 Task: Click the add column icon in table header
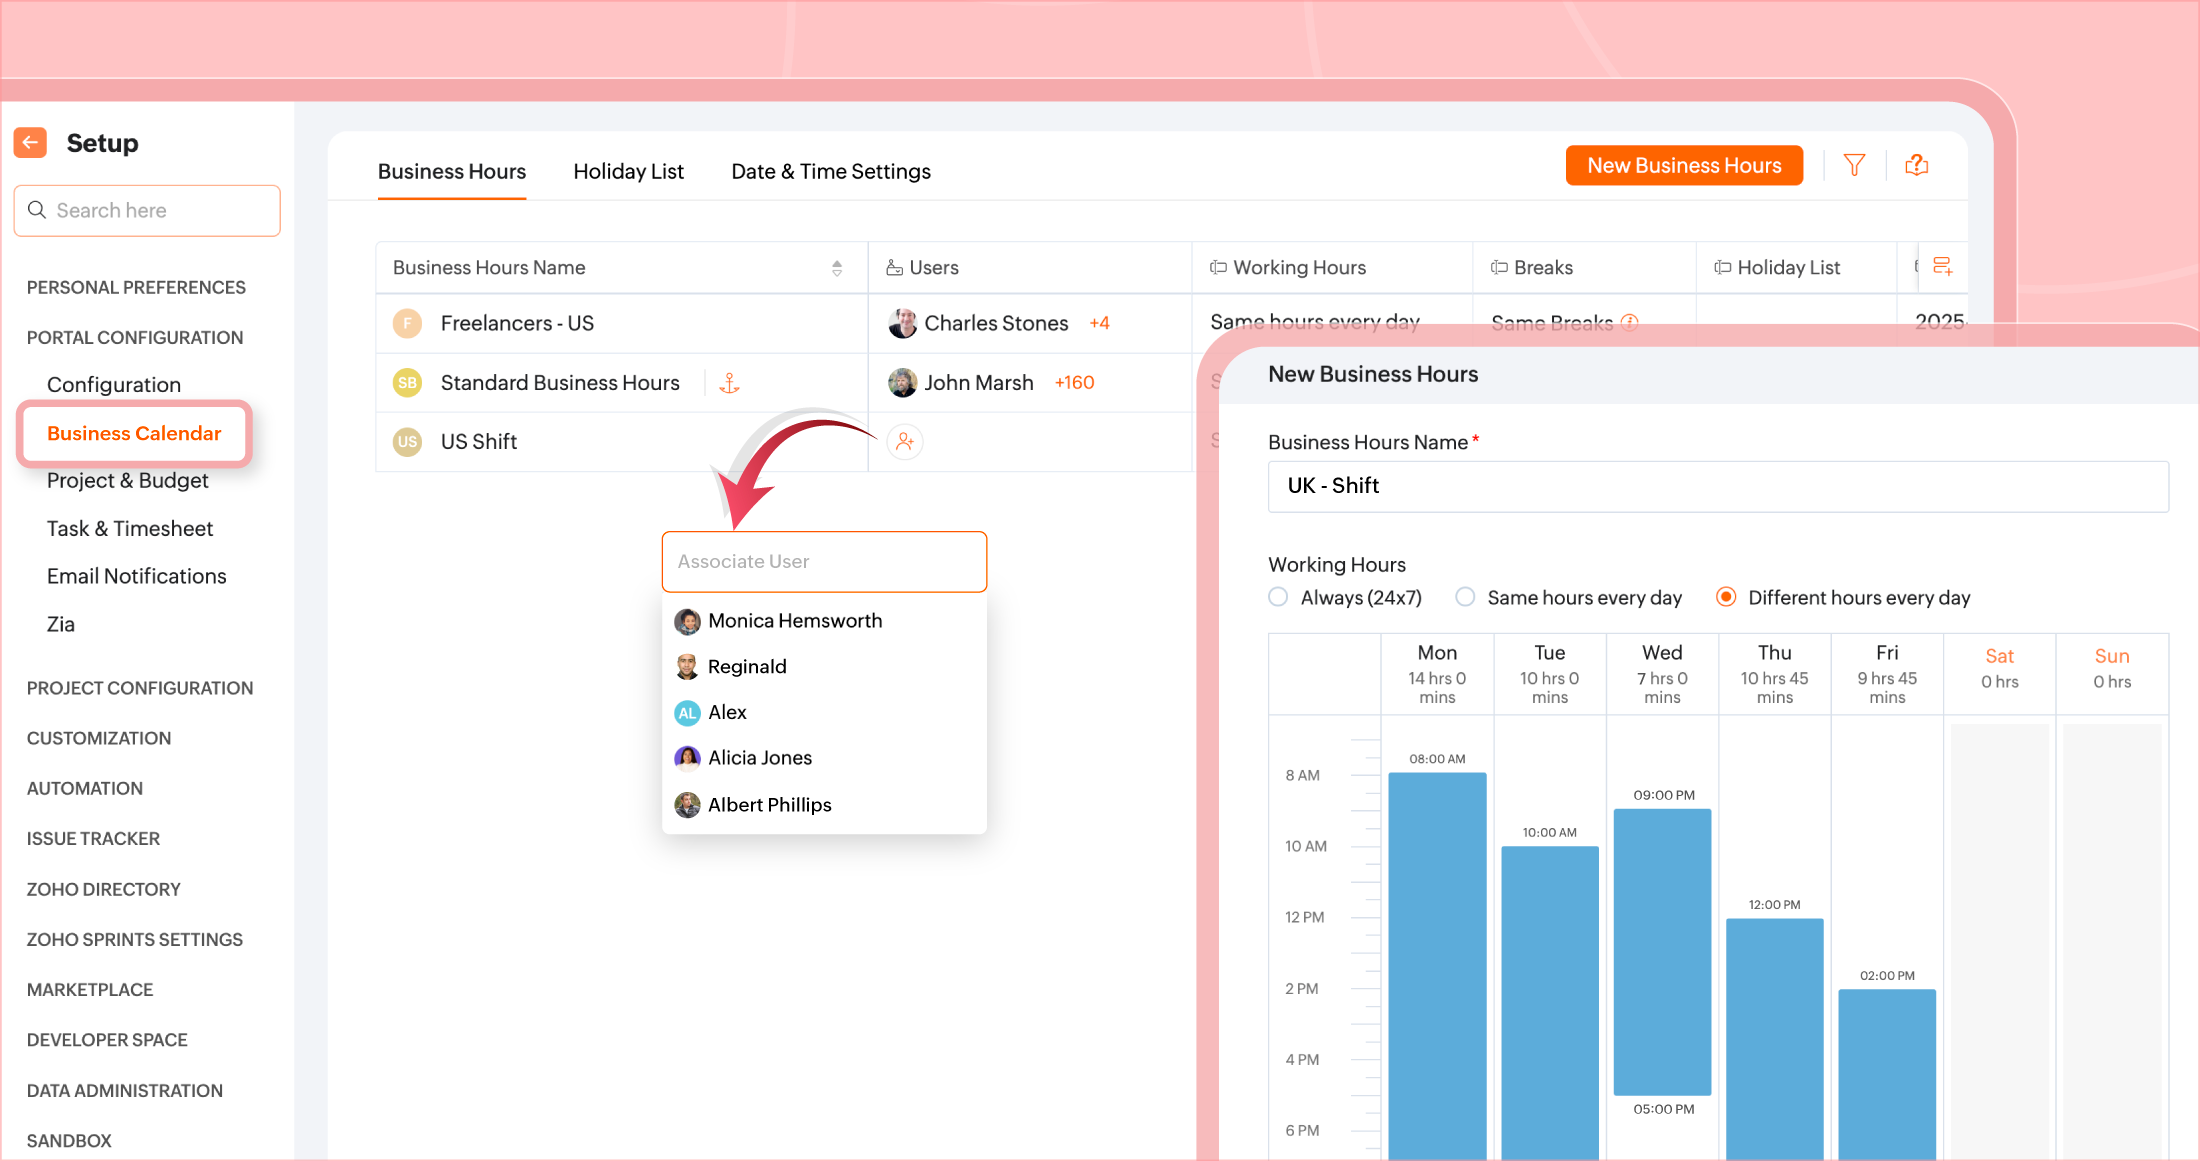click(x=1942, y=266)
